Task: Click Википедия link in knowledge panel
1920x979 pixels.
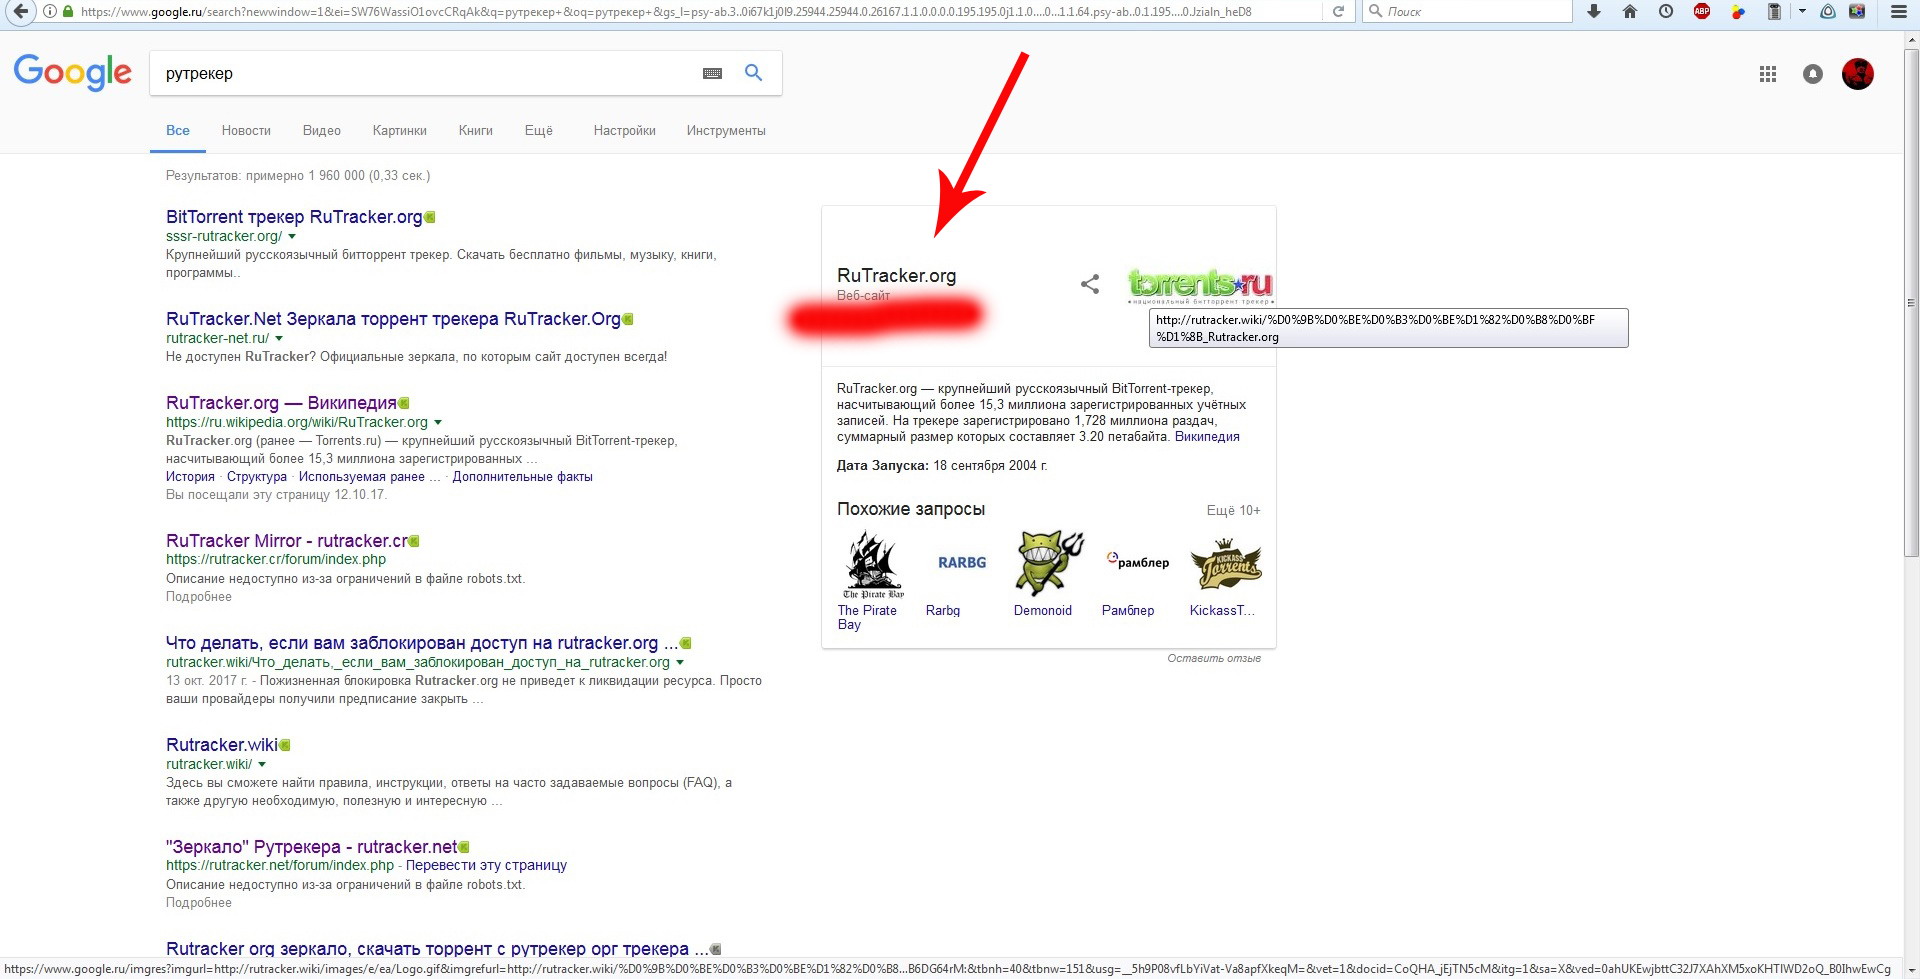Action: (x=1207, y=437)
